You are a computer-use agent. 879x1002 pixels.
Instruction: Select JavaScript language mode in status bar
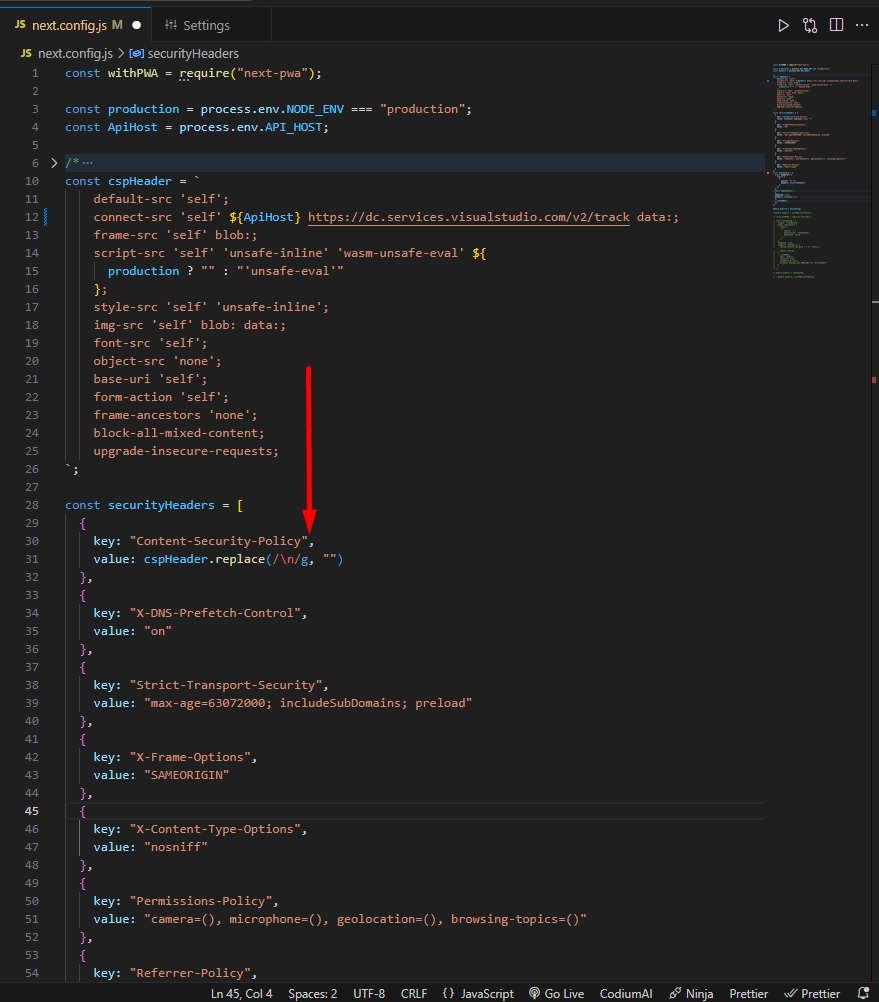[478, 993]
